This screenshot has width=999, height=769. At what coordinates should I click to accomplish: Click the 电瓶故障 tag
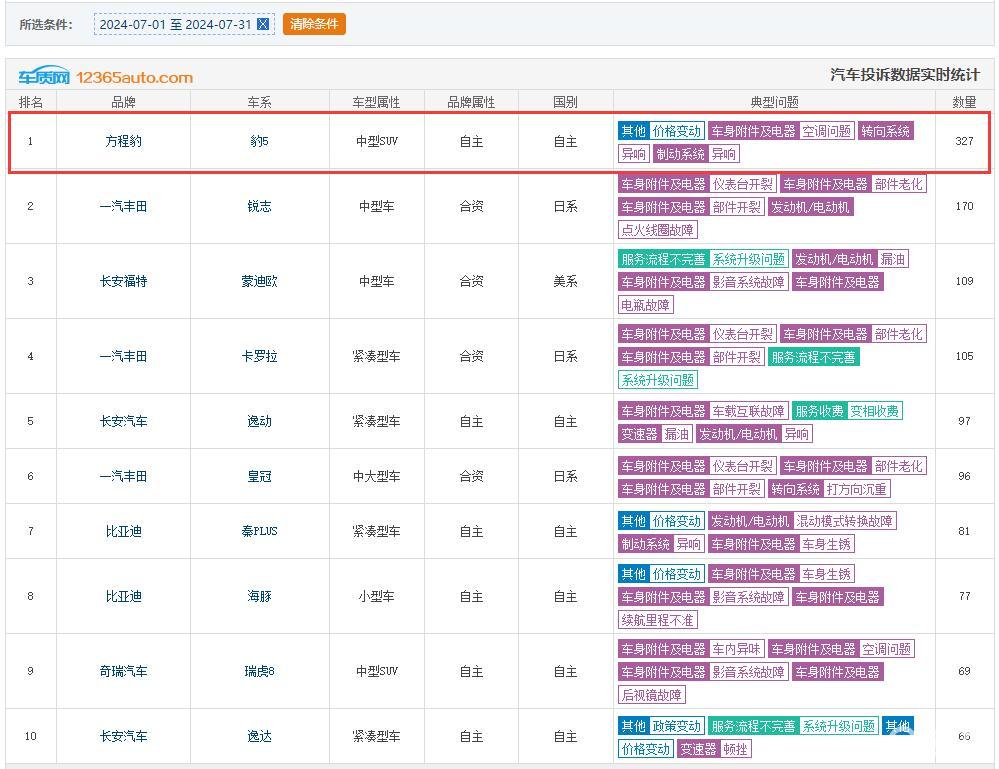pyautogui.click(x=645, y=305)
